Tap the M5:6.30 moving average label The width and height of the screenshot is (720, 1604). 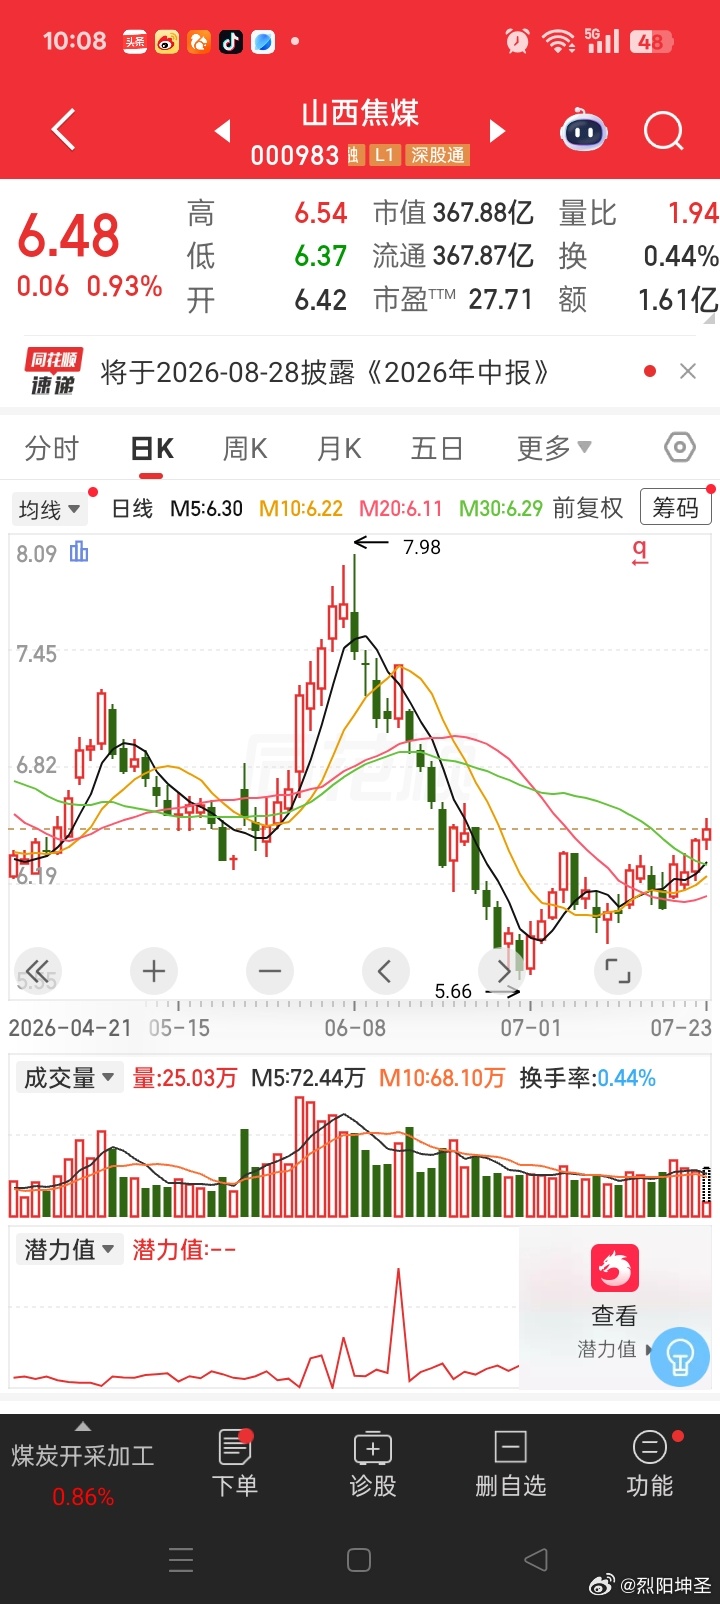point(206,508)
